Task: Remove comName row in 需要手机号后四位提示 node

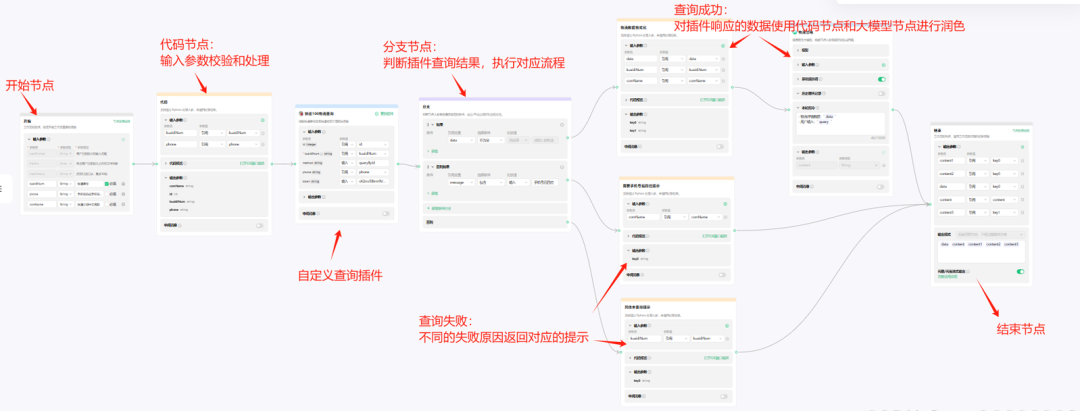Action: (725, 217)
